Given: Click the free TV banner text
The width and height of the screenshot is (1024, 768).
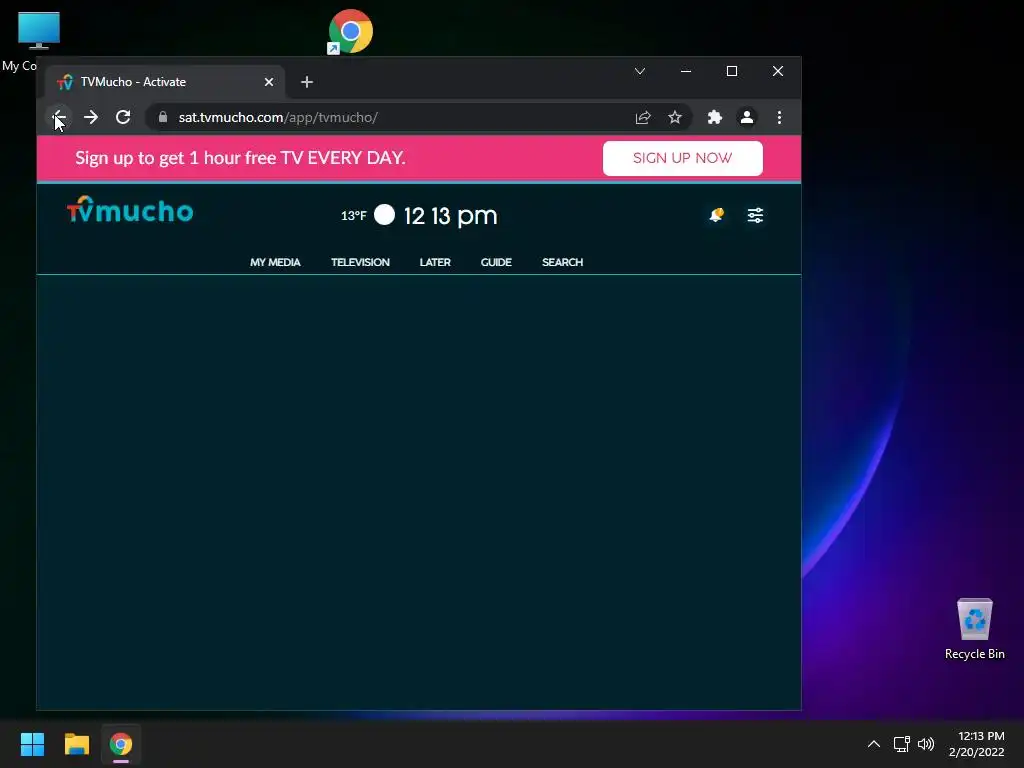Looking at the screenshot, I should tap(240, 158).
